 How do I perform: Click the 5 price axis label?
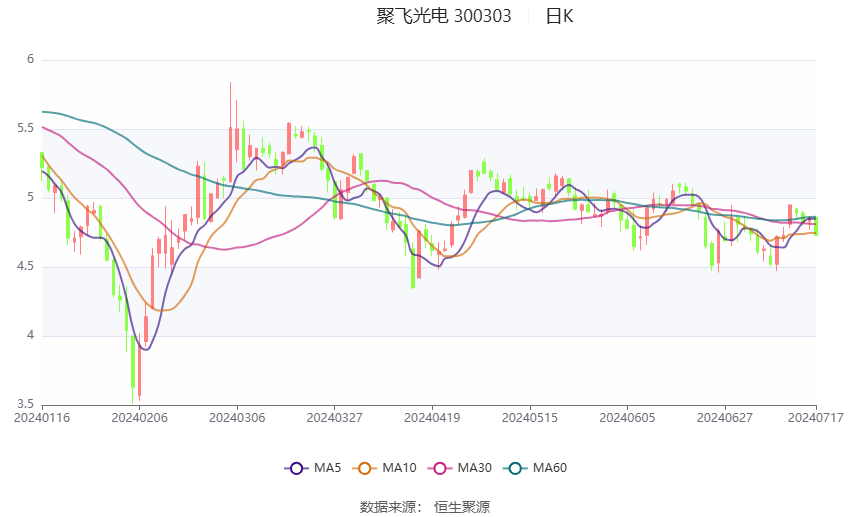click(30, 197)
